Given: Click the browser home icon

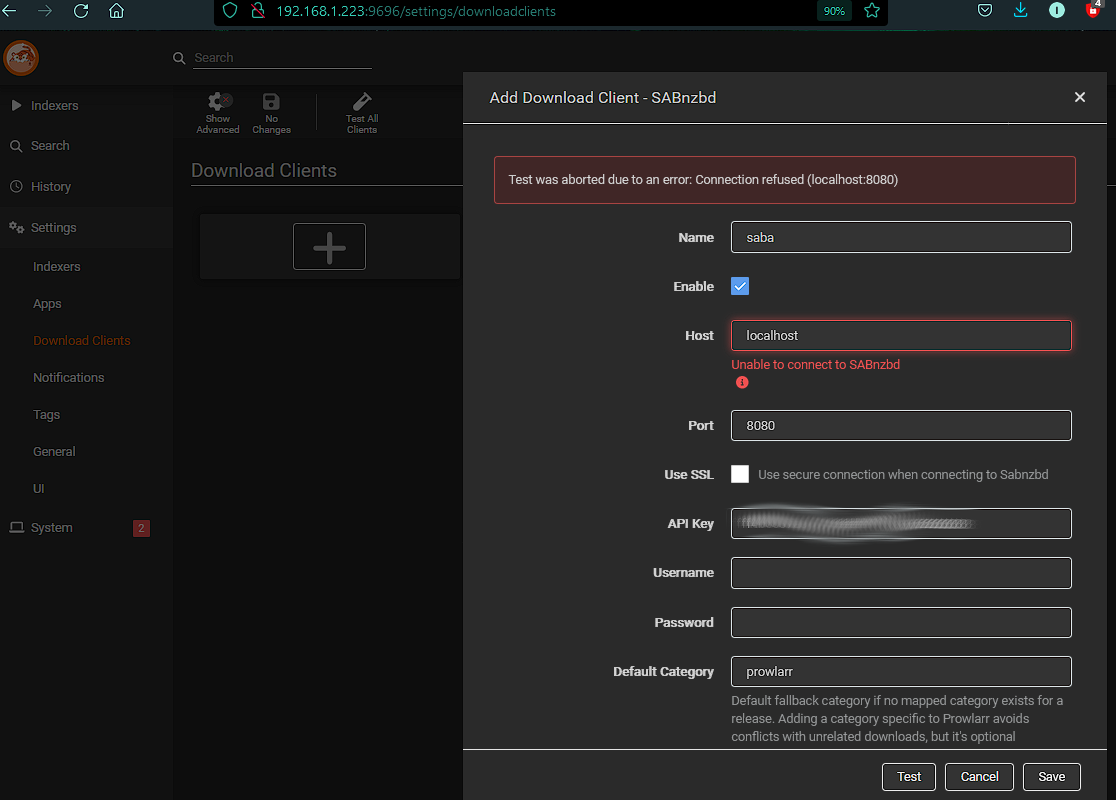Looking at the screenshot, I should (x=116, y=12).
